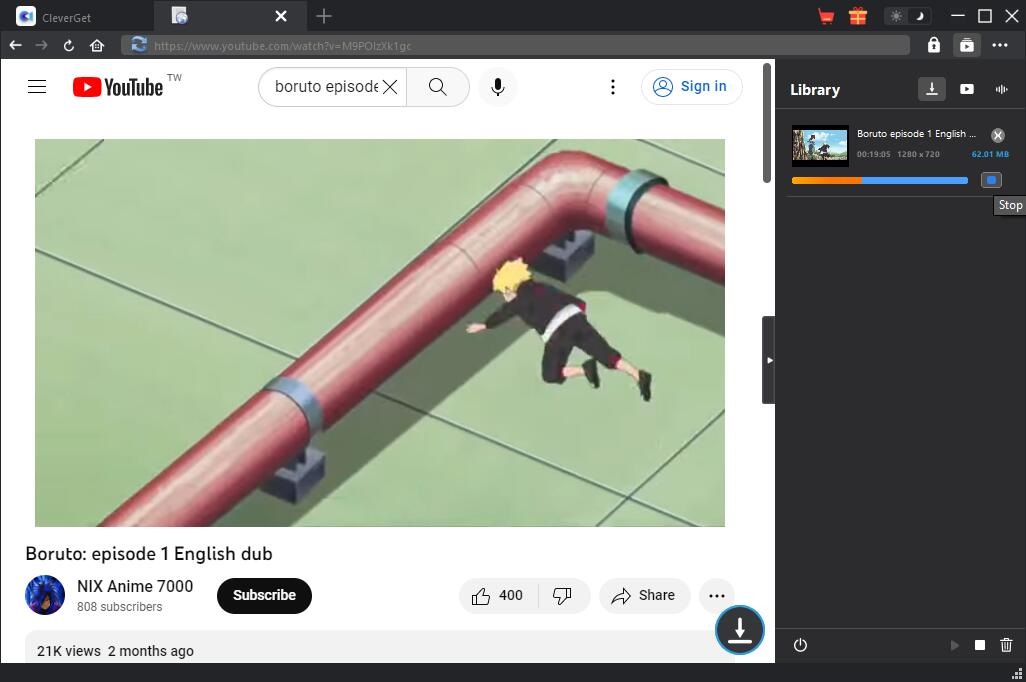Open the shopping cart icon
Viewport: 1026px width, 682px height.
coord(826,16)
